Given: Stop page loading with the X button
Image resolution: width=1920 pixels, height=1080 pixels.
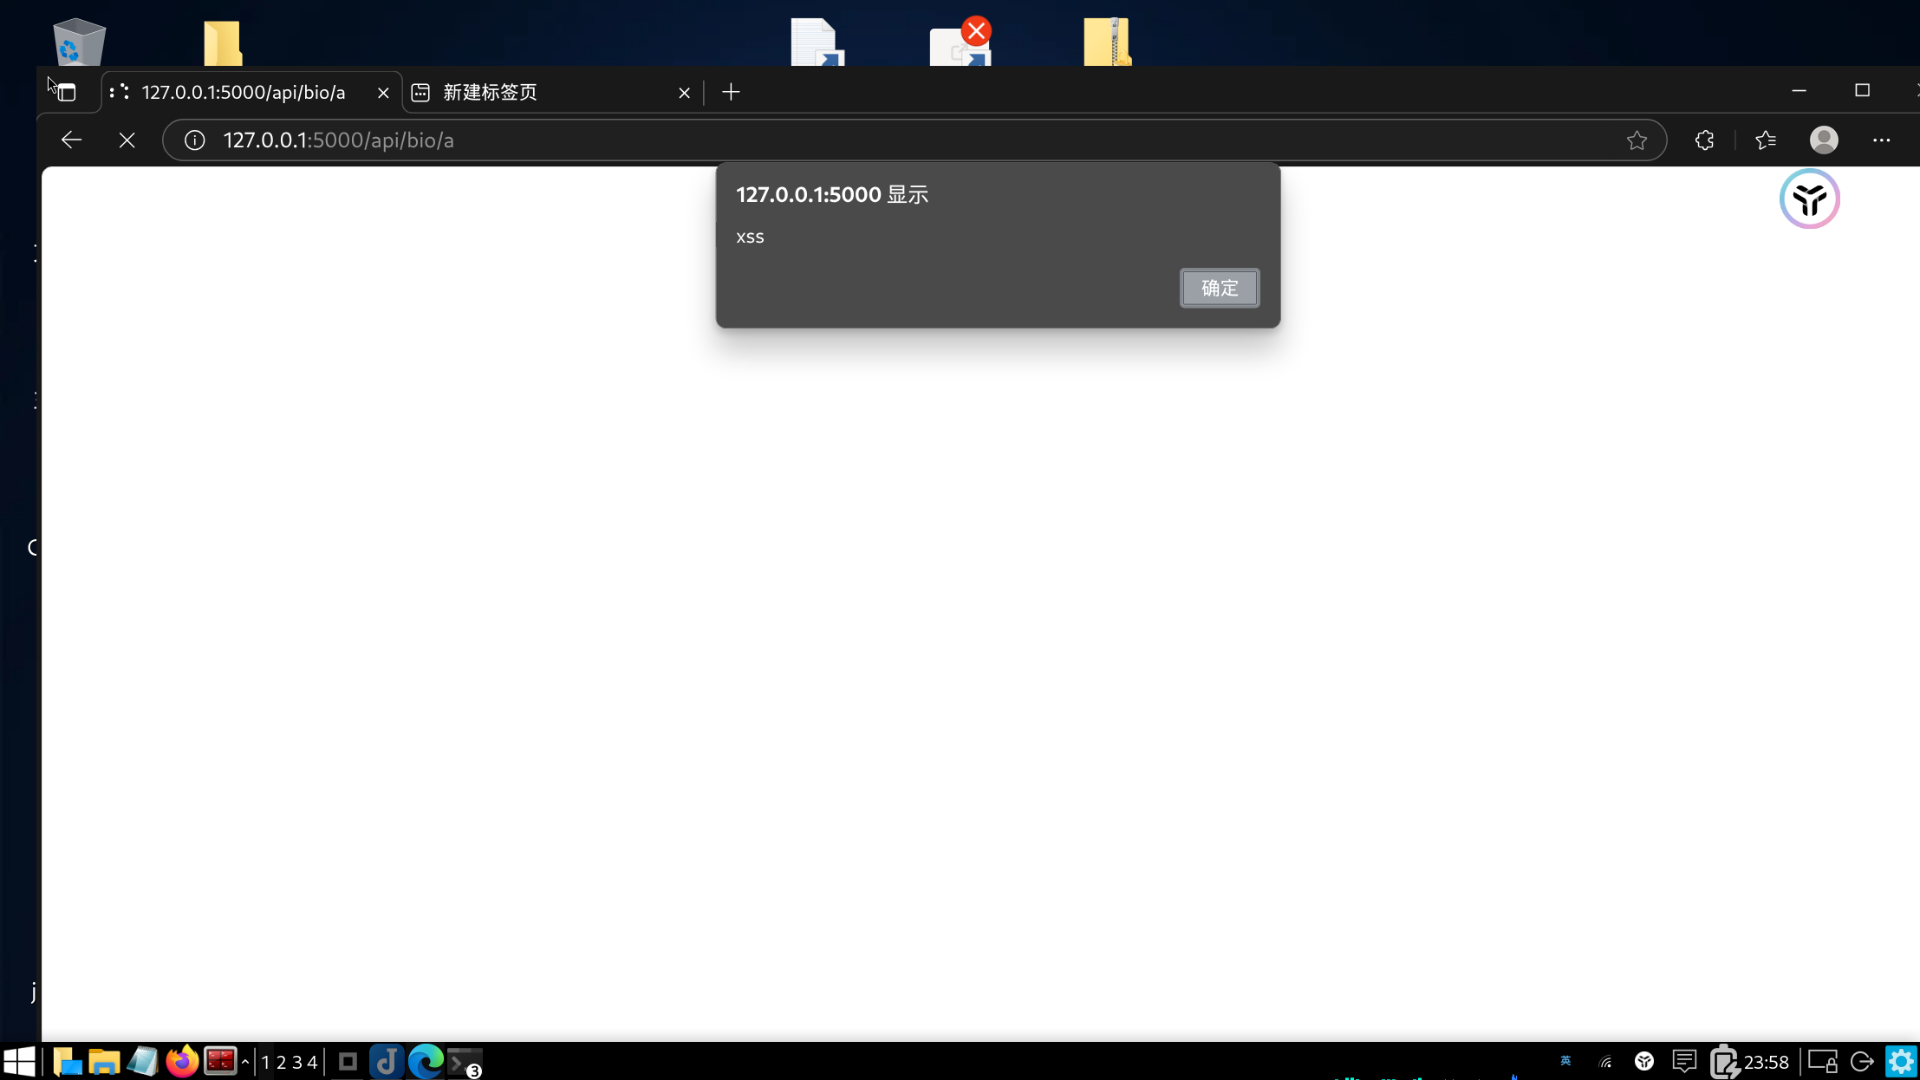Looking at the screenshot, I should (x=127, y=140).
